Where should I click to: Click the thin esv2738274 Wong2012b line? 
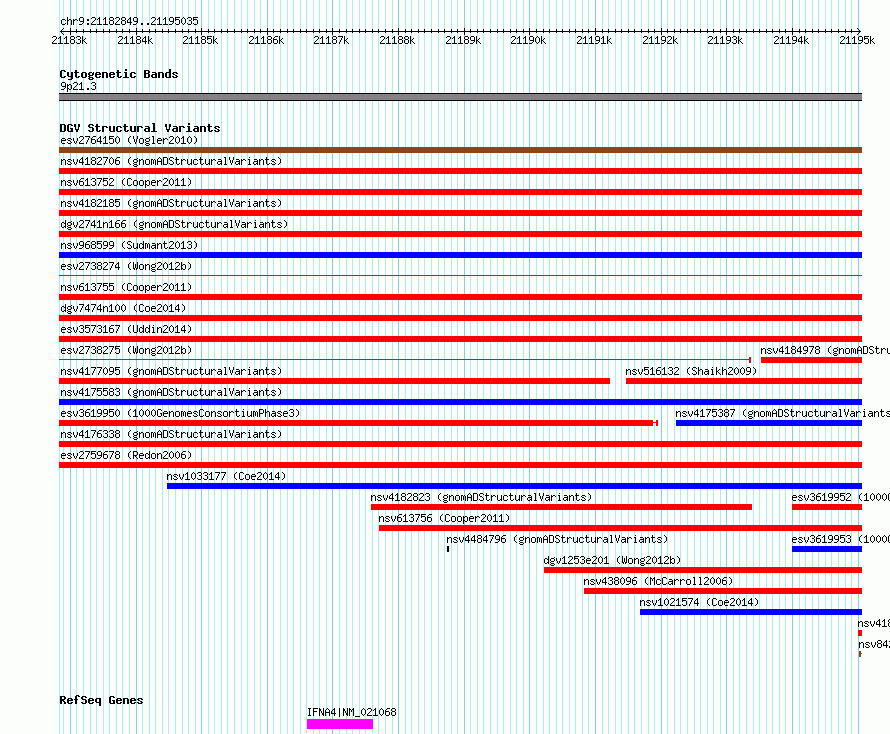pyautogui.click(x=460, y=276)
